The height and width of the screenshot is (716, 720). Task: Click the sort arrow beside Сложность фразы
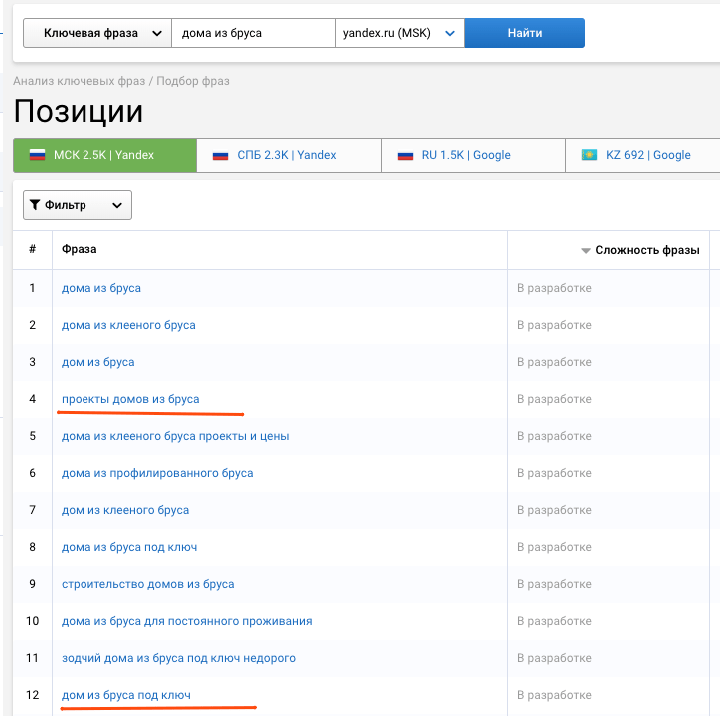(x=585, y=251)
